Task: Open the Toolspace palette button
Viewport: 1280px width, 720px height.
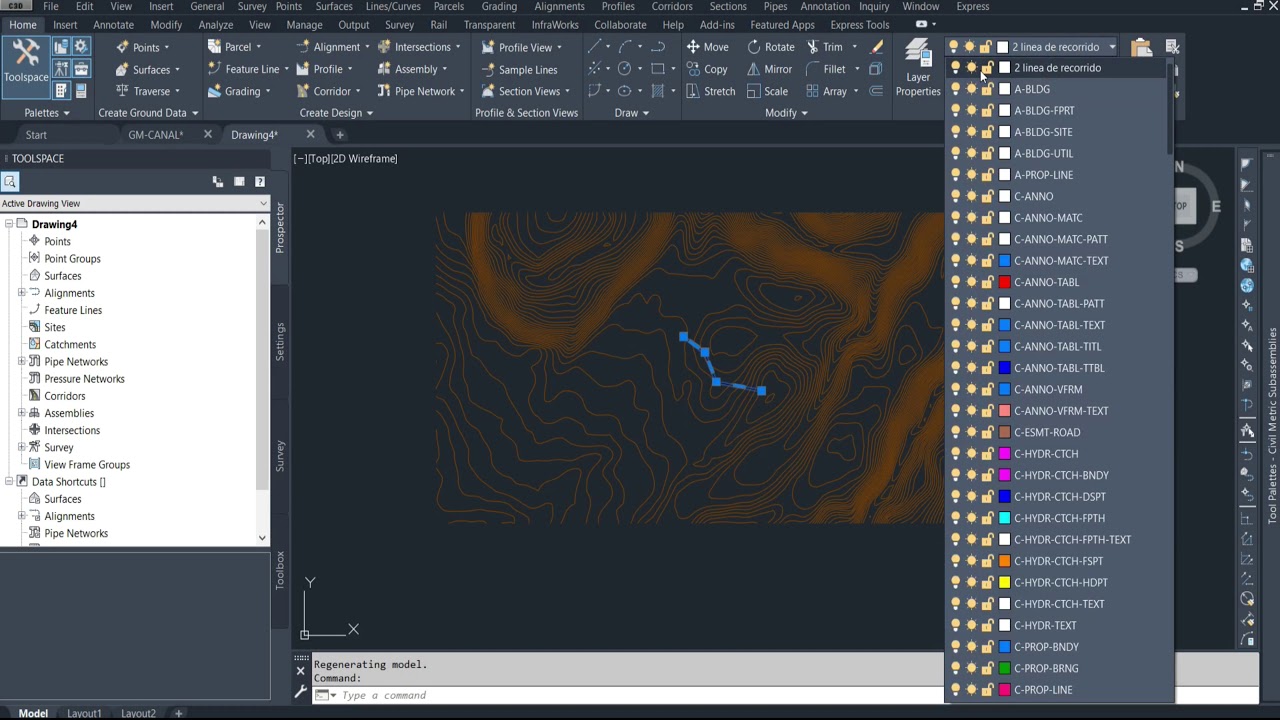Action: (x=26, y=66)
